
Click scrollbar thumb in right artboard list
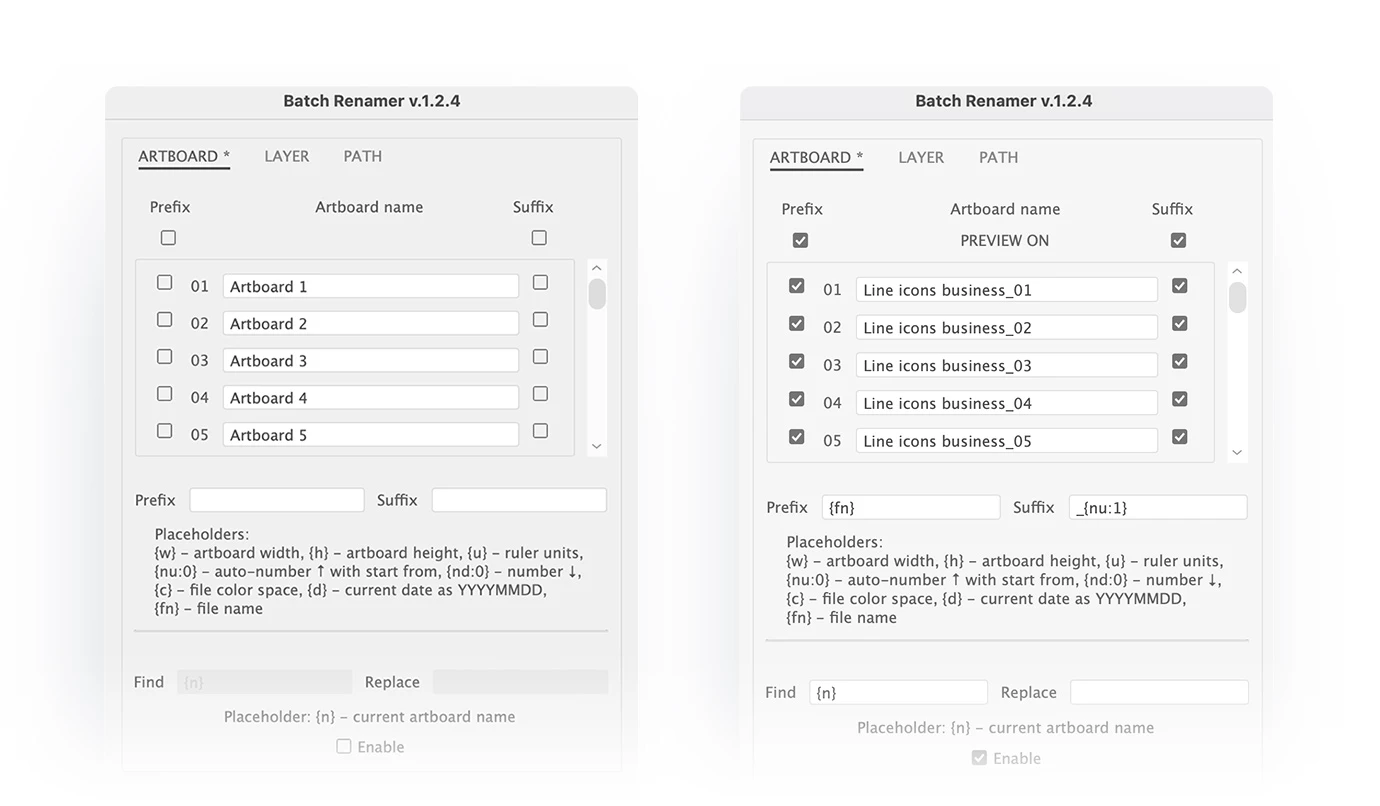[x=1237, y=298]
